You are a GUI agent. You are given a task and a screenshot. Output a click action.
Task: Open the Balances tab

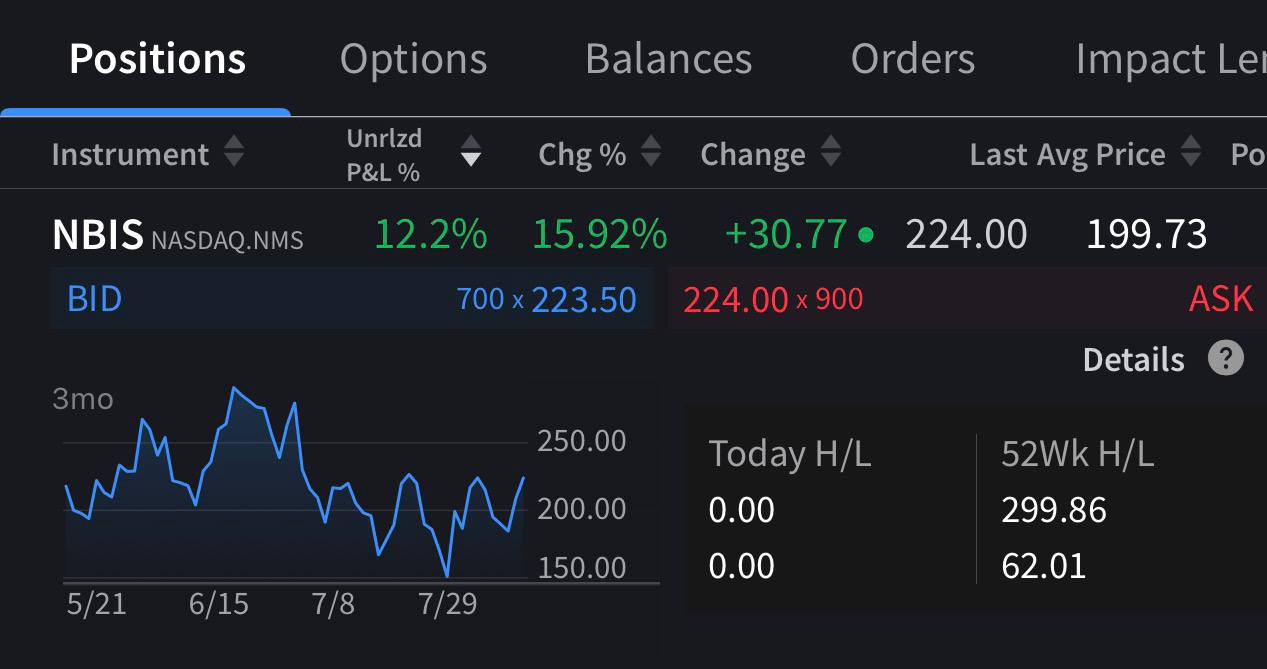(x=668, y=59)
